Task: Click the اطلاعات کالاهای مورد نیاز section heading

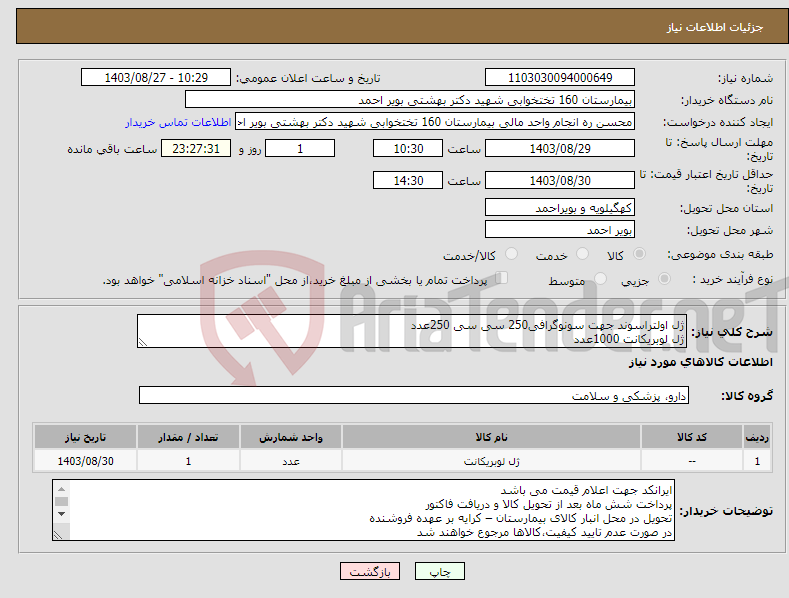Action: tap(700, 362)
